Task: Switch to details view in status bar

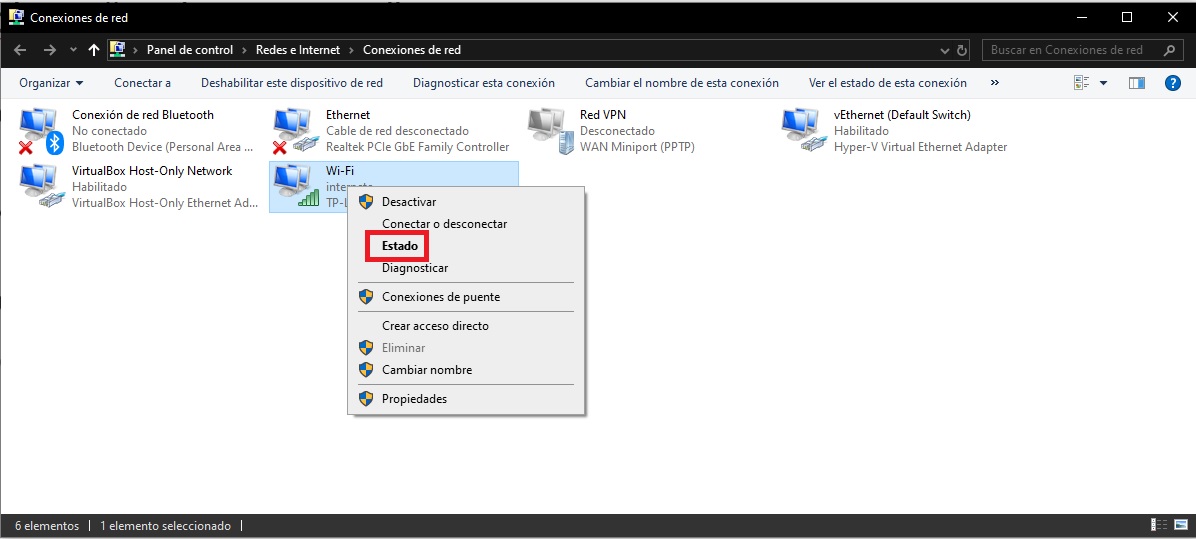Action: pos(1159,526)
